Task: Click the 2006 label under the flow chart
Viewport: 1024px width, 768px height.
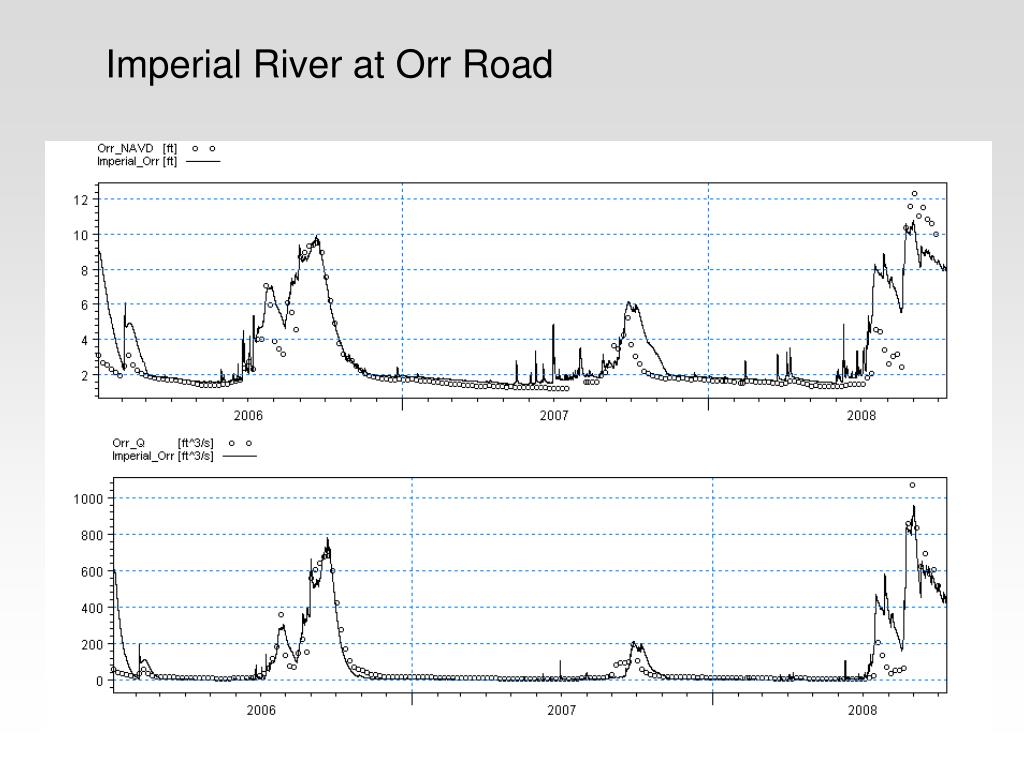Action: [261, 711]
